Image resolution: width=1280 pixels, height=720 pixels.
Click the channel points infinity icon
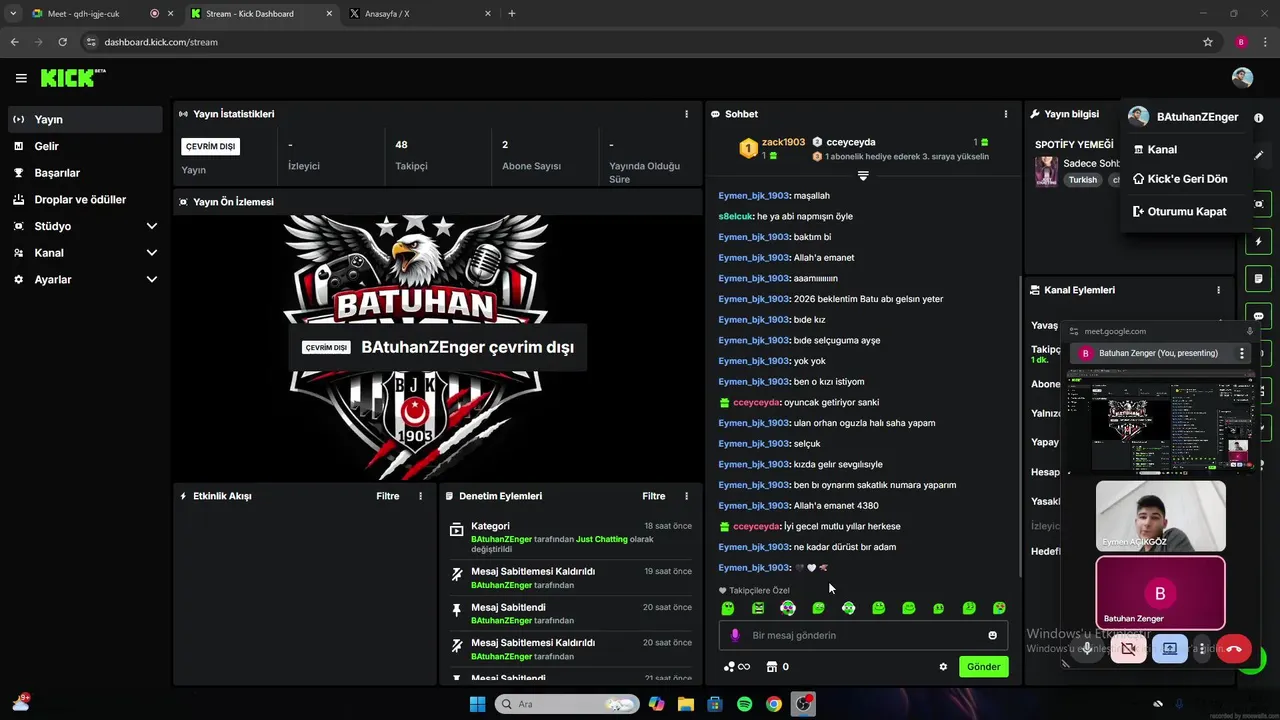[737, 667]
